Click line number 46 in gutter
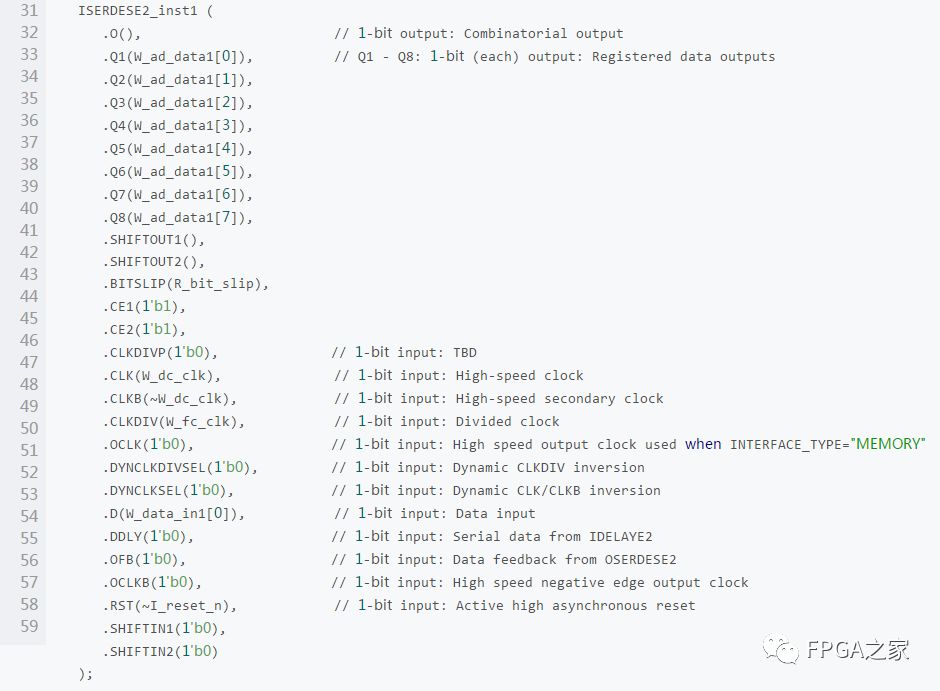The image size is (940, 691). coord(29,340)
